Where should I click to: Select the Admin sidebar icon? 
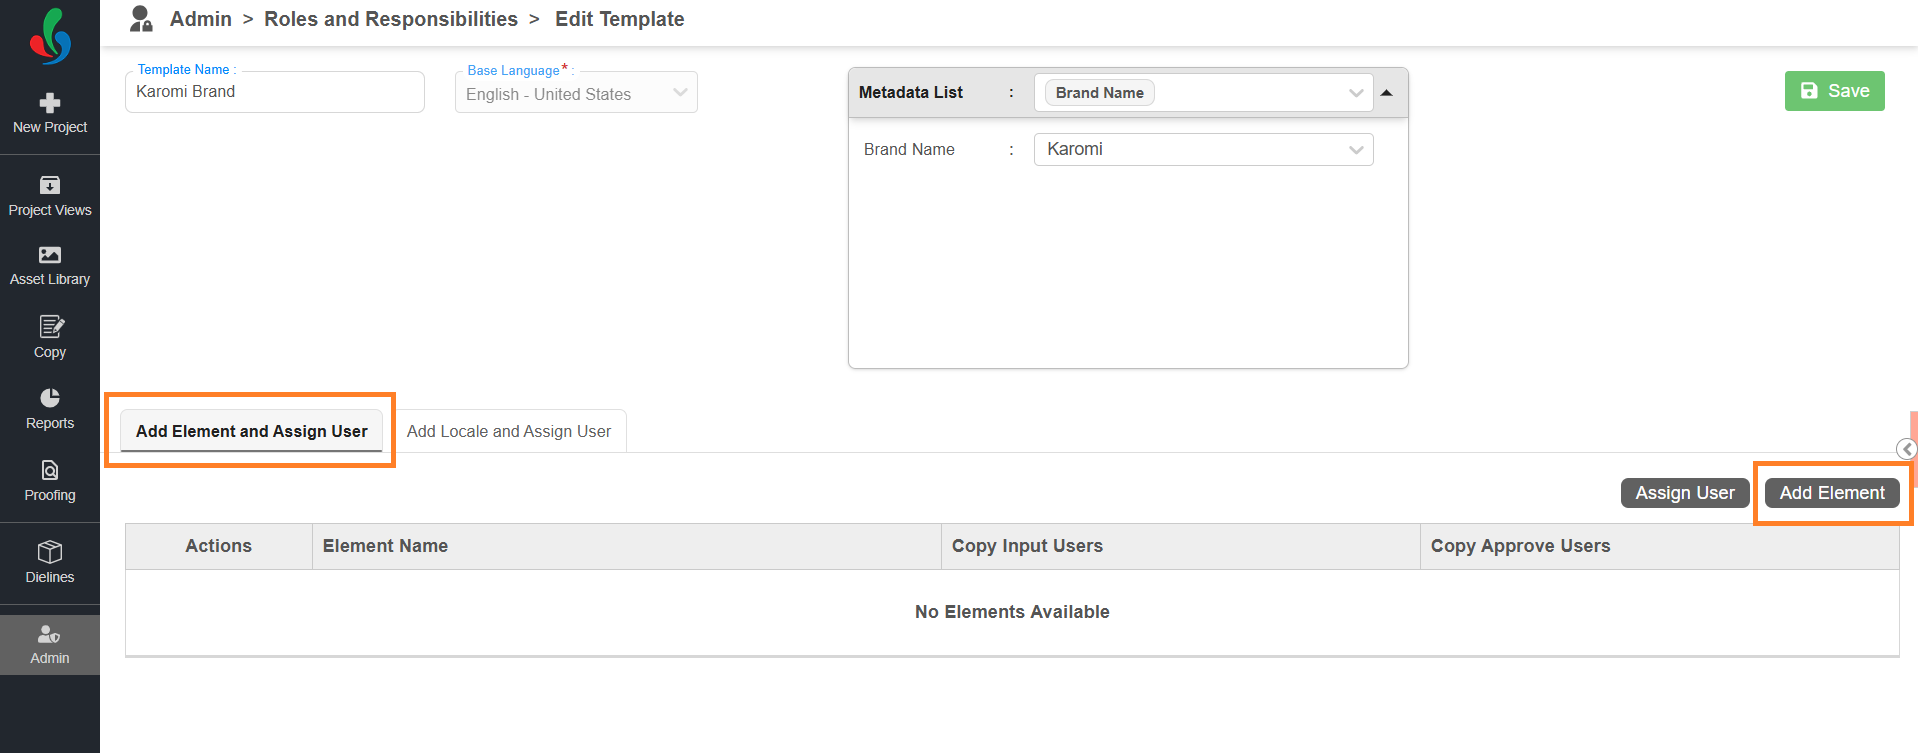[x=50, y=634]
